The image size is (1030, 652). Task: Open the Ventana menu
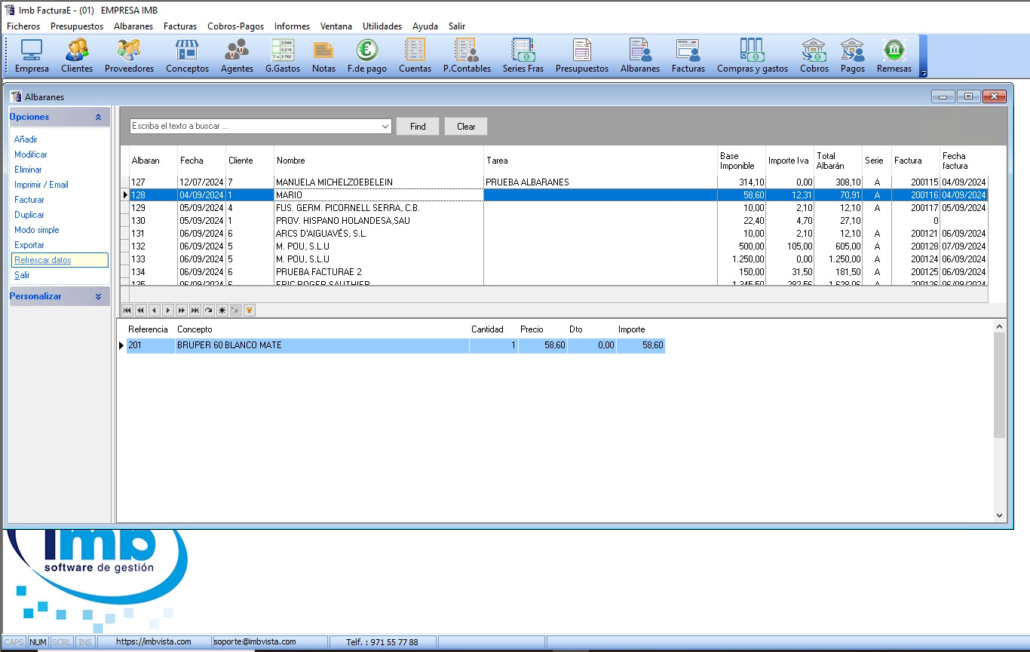[x=336, y=26]
